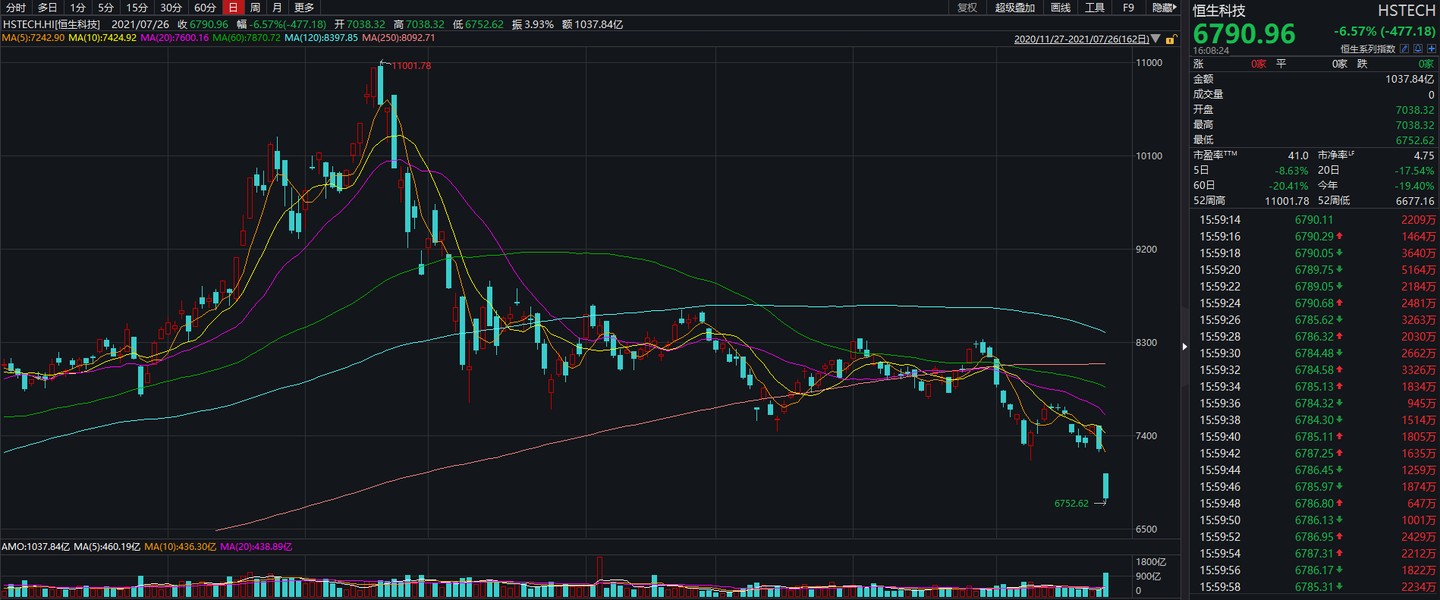This screenshot has width=1440, height=600.
Task: Toggle the 复权 price adjustment option
Action: coord(967,8)
